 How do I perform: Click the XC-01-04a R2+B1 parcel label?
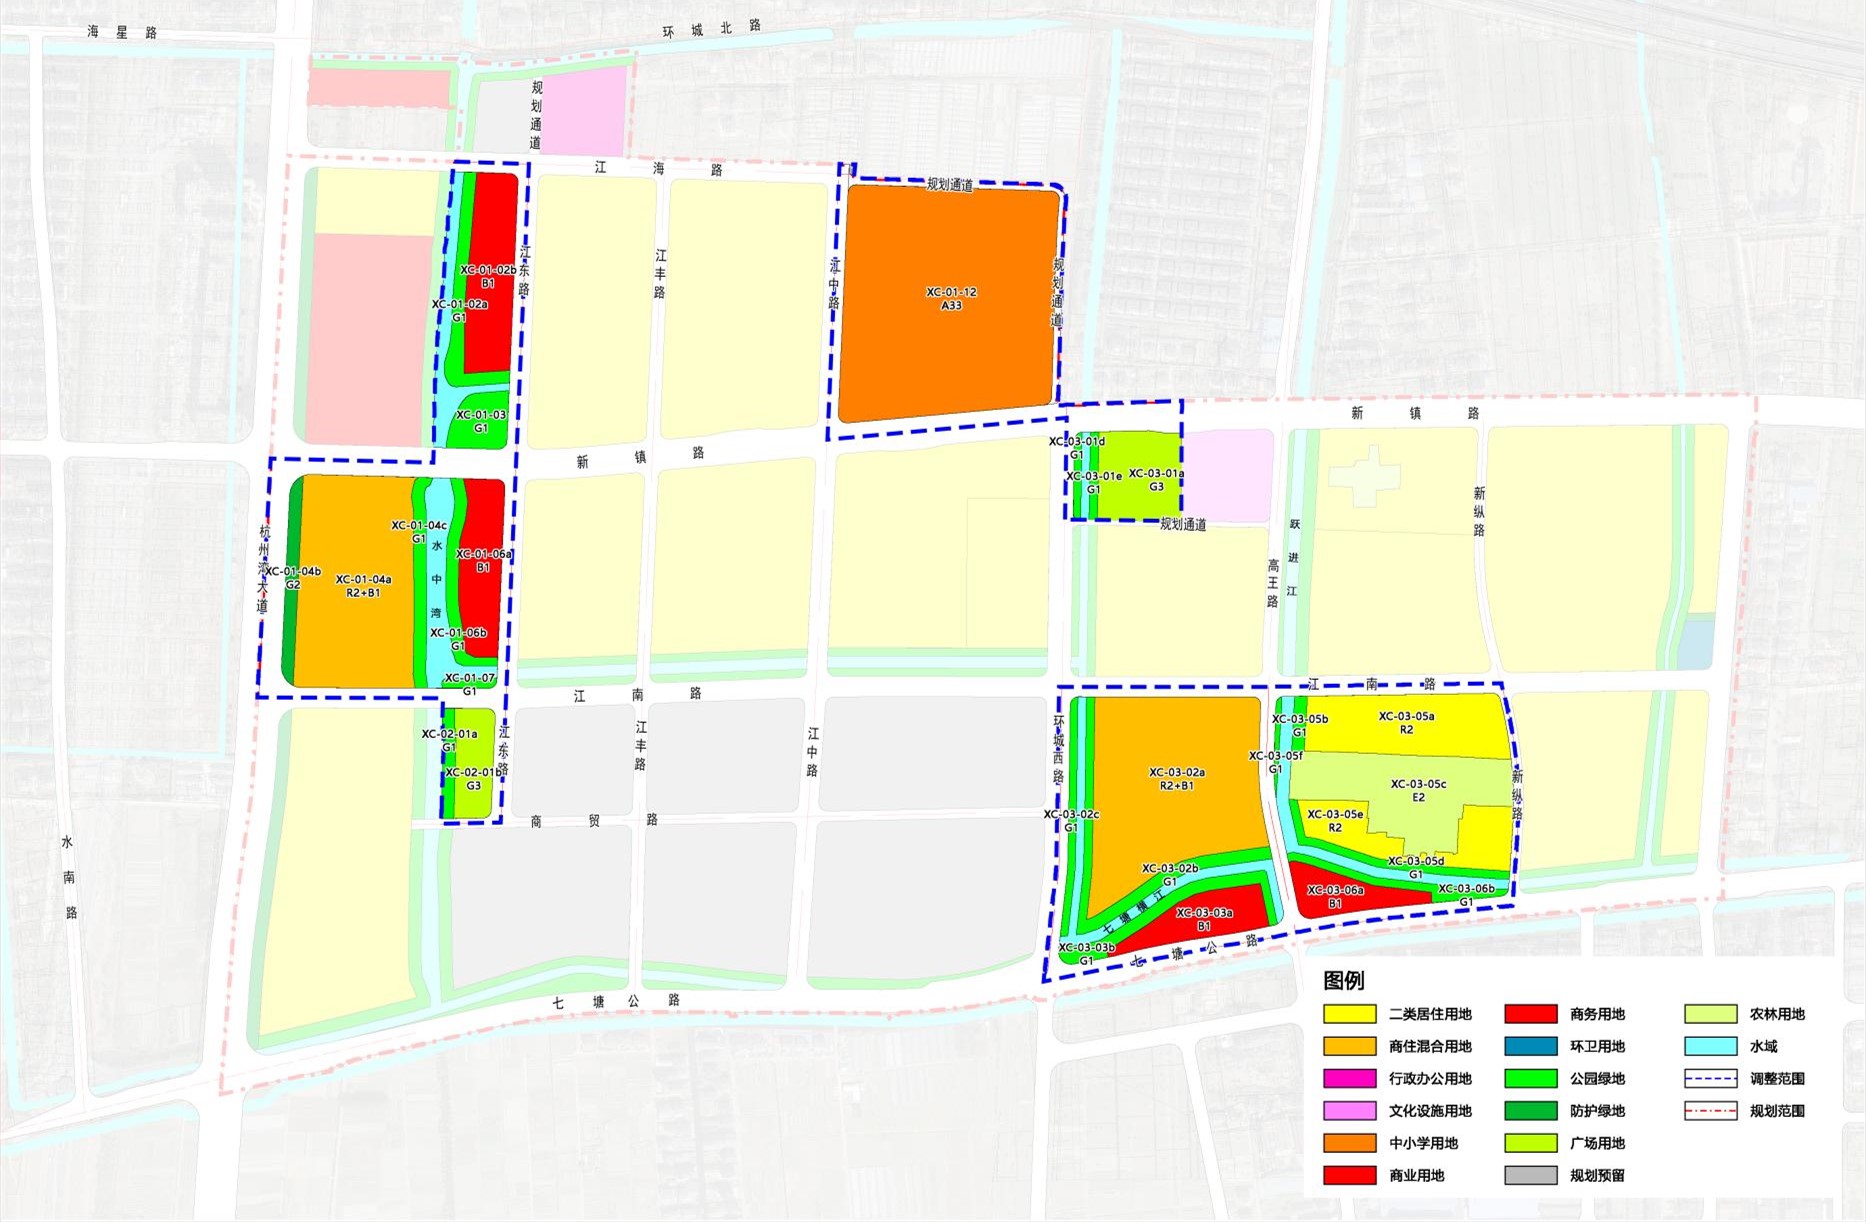(363, 586)
